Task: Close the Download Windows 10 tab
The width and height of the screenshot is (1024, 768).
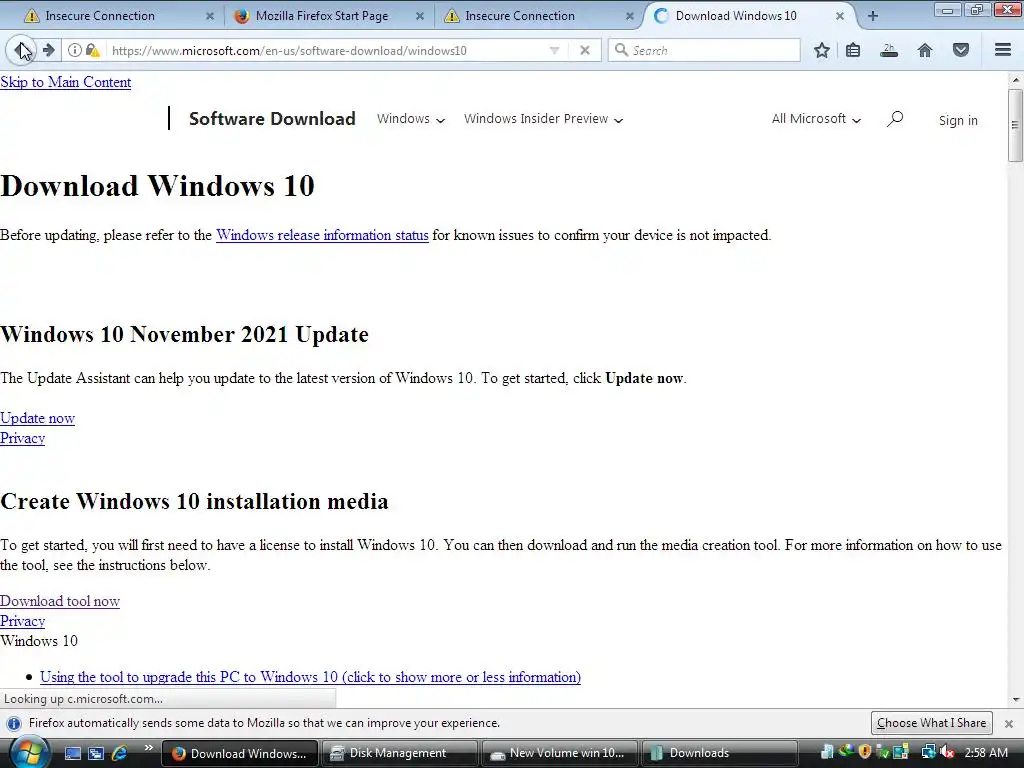Action: point(840,16)
